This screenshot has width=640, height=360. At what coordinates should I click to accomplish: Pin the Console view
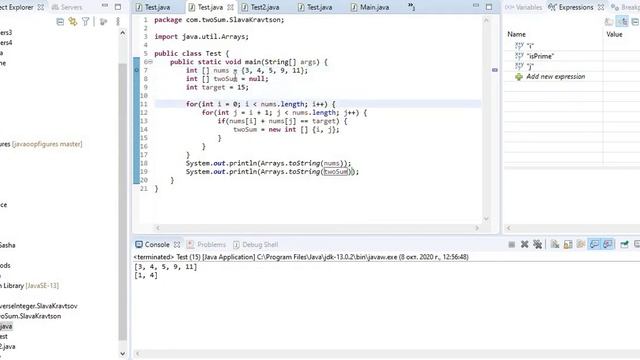(x=624, y=244)
